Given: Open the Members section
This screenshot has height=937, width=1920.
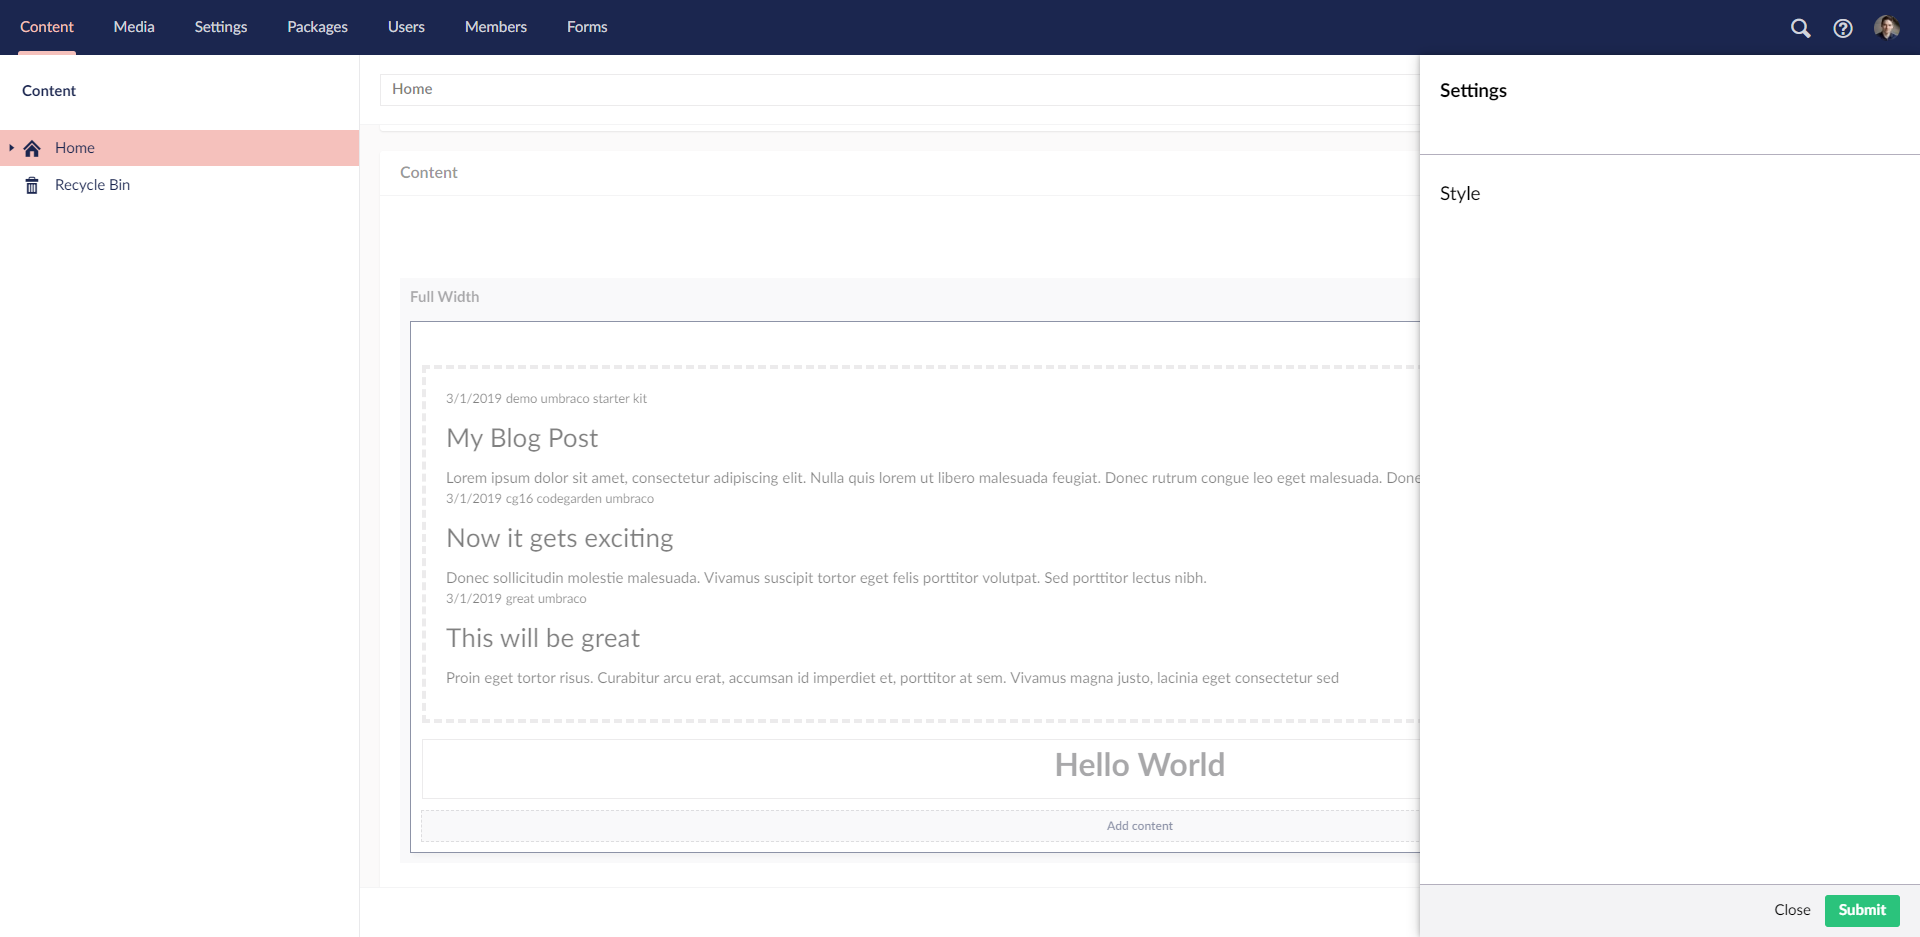Looking at the screenshot, I should [495, 27].
